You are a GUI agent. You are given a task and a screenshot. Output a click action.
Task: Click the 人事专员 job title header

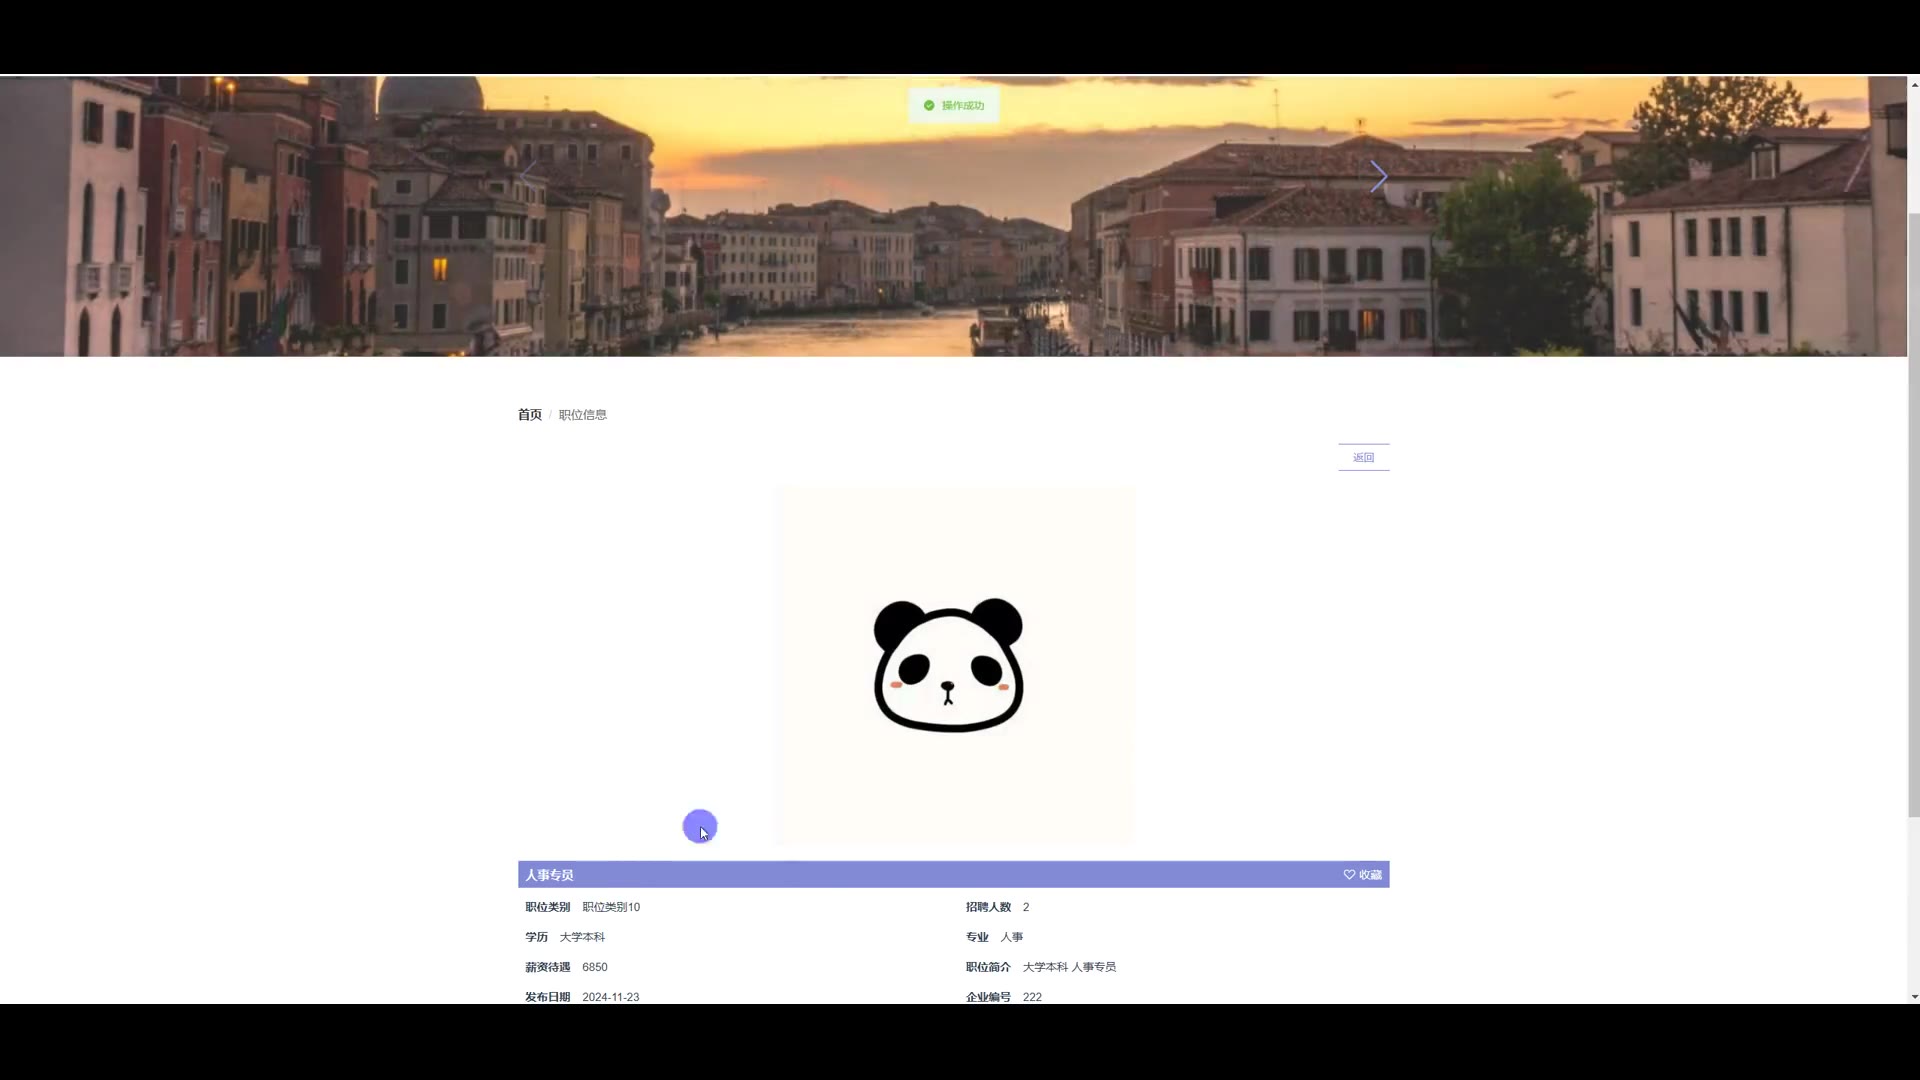click(x=549, y=875)
